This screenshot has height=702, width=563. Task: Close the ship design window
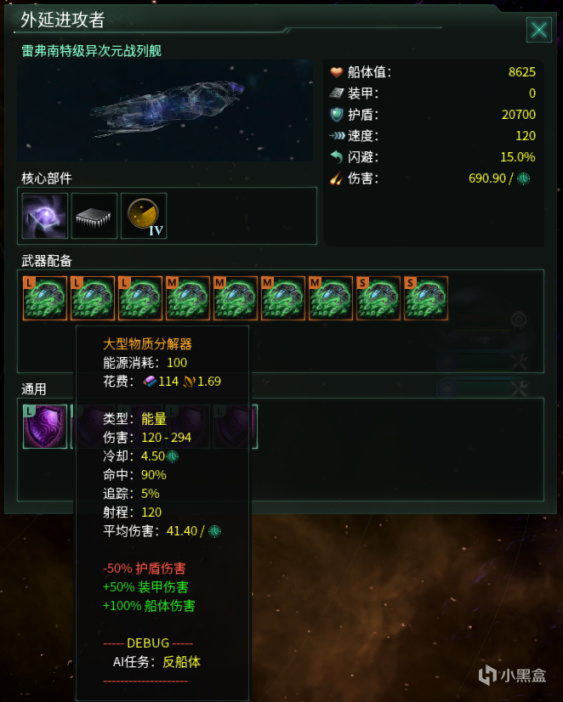539,30
